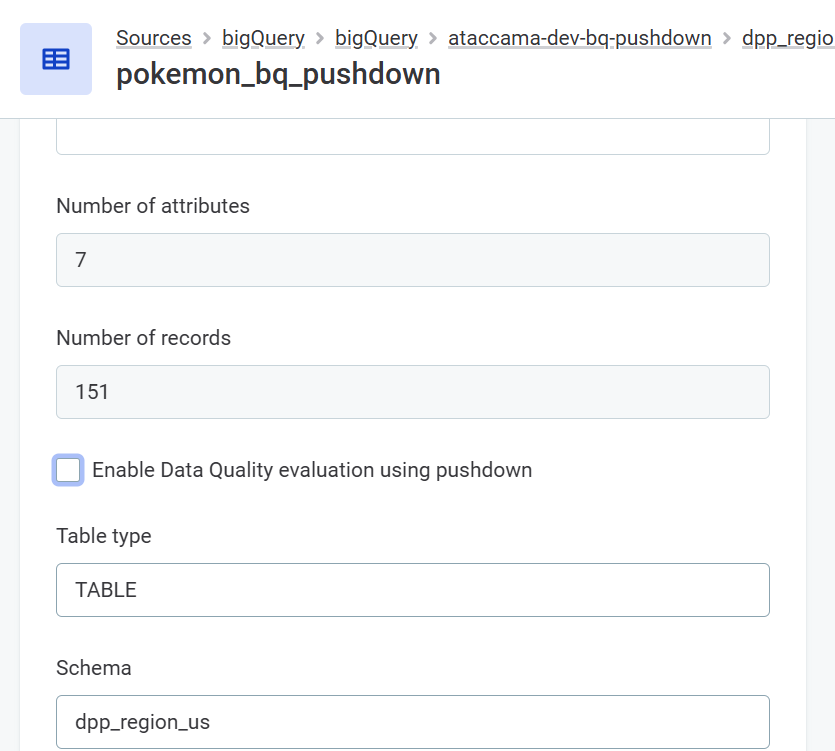Viewport: 835px width, 751px height.
Task: Click the Table type label
Action: coord(104,536)
